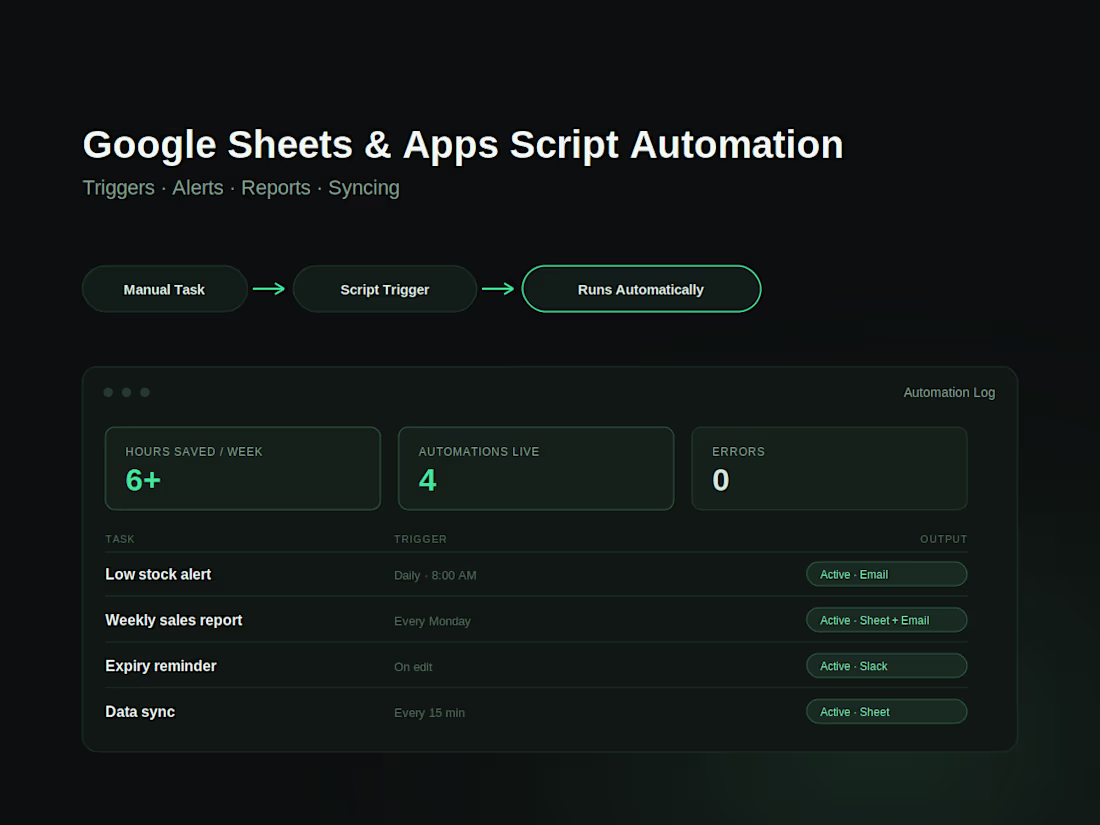This screenshot has width=1100, height=825.
Task: Click the Manual Task pill
Action: click(165, 289)
